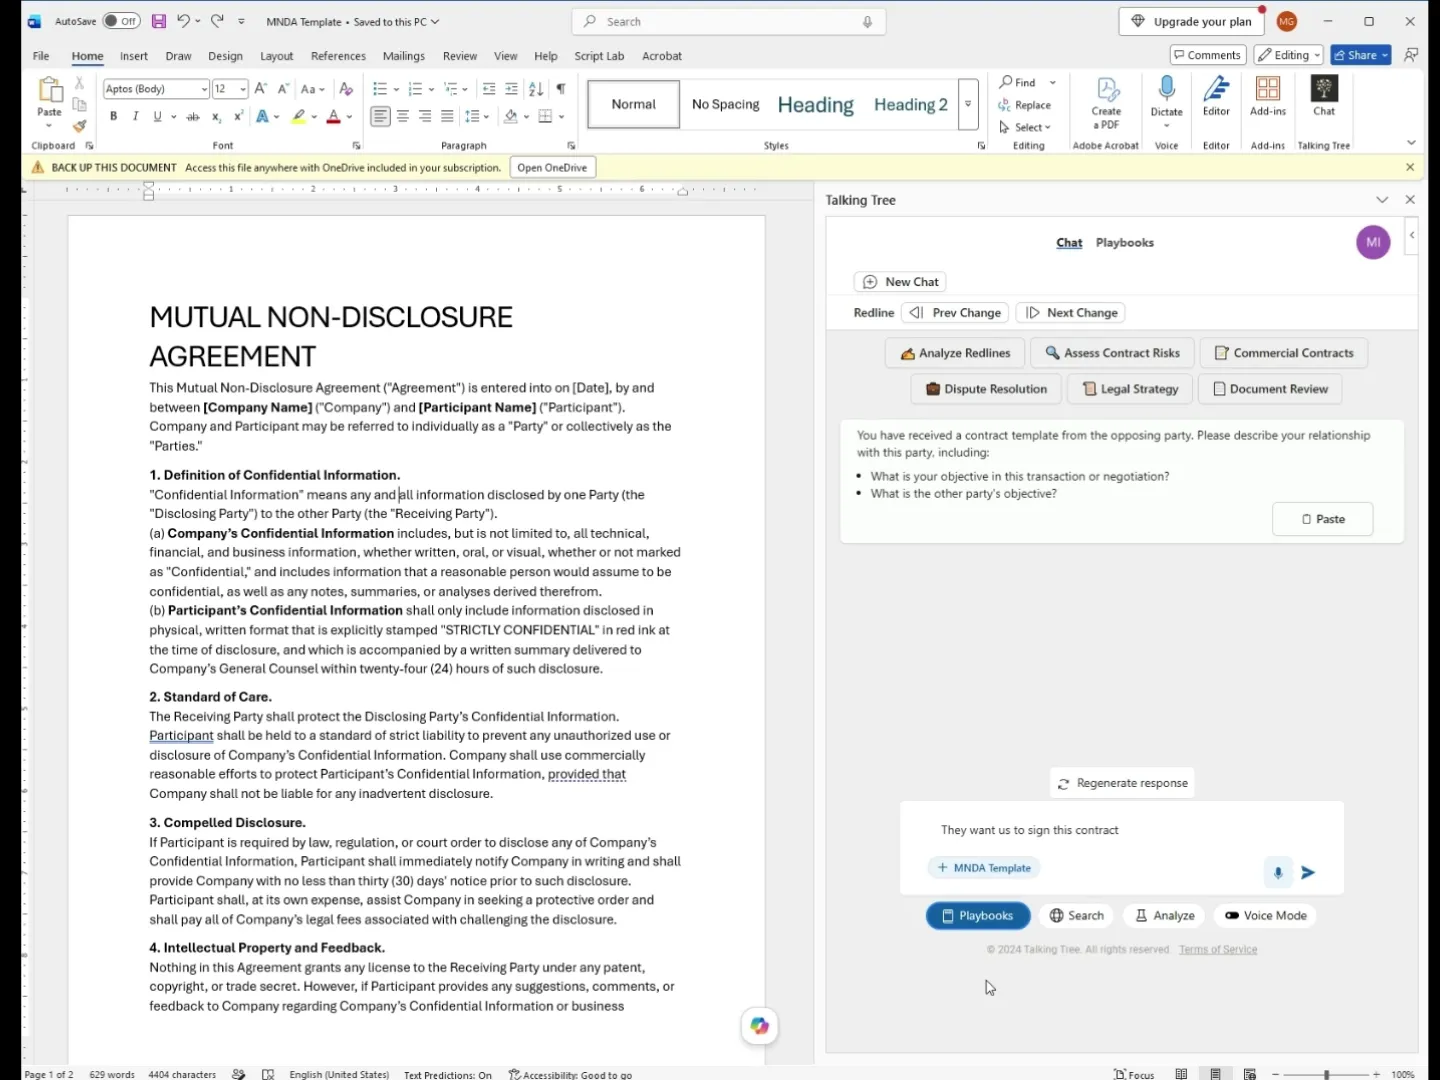Viewport: 1440px width, 1080px height.
Task: Toggle Align Right paragraph
Action: tap(425, 117)
